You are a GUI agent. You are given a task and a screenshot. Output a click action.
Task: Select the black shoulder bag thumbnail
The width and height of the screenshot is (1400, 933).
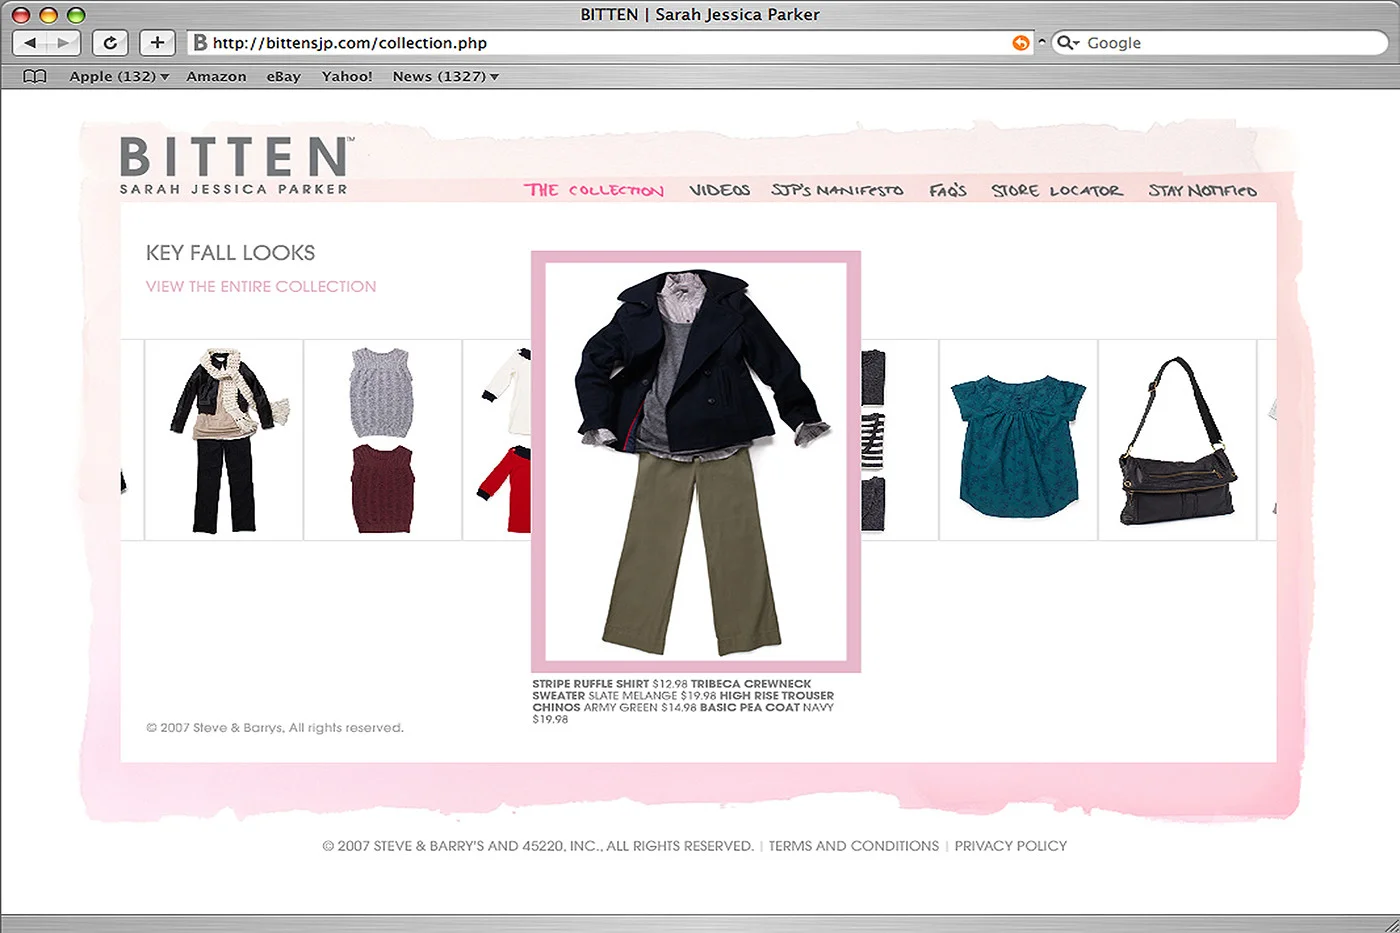pyautogui.click(x=1177, y=440)
